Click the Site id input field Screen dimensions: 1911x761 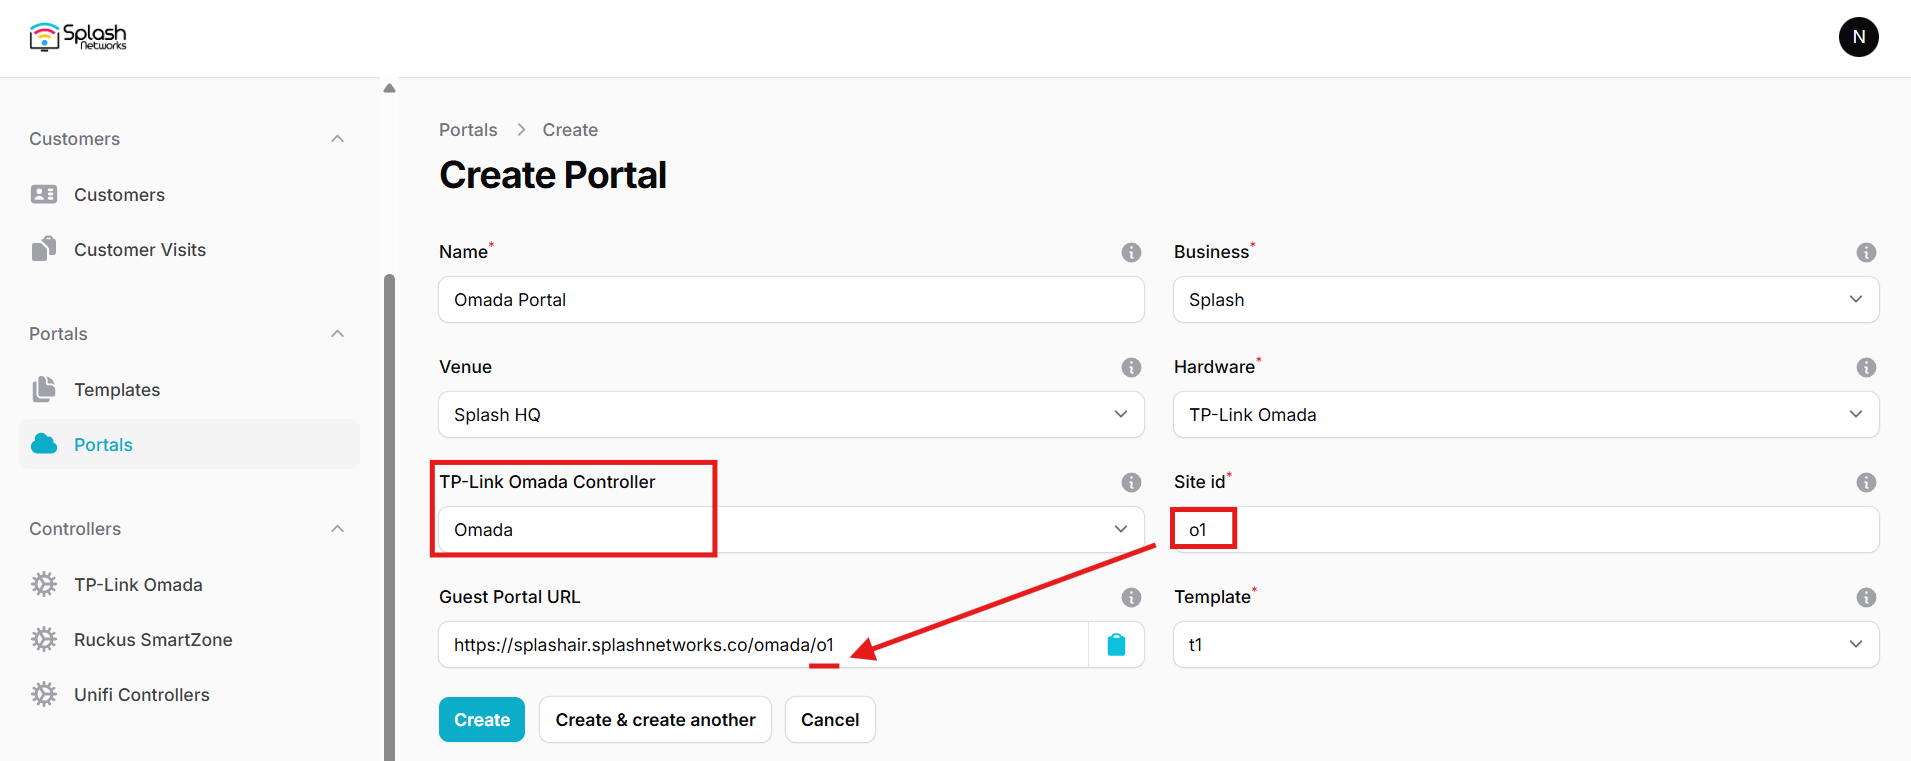(1526, 530)
